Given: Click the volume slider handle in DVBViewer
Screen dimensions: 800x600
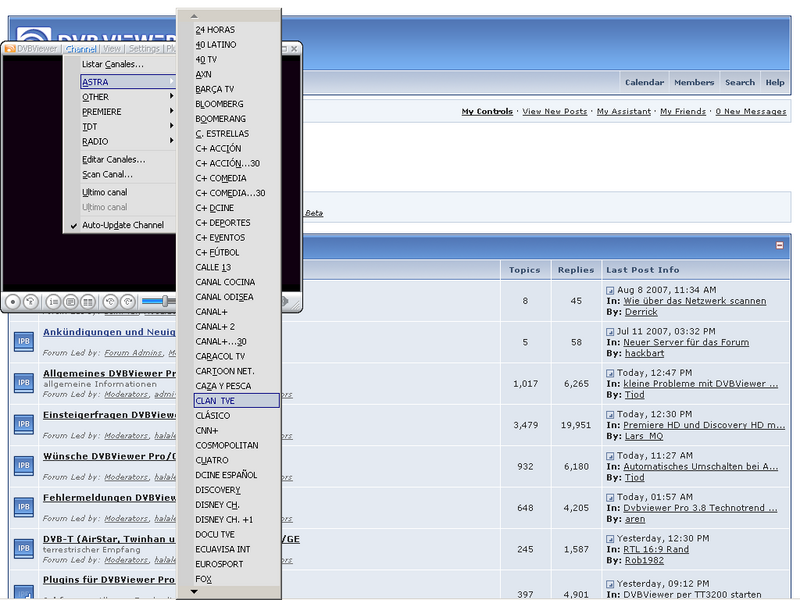Looking at the screenshot, I should coord(165,302).
